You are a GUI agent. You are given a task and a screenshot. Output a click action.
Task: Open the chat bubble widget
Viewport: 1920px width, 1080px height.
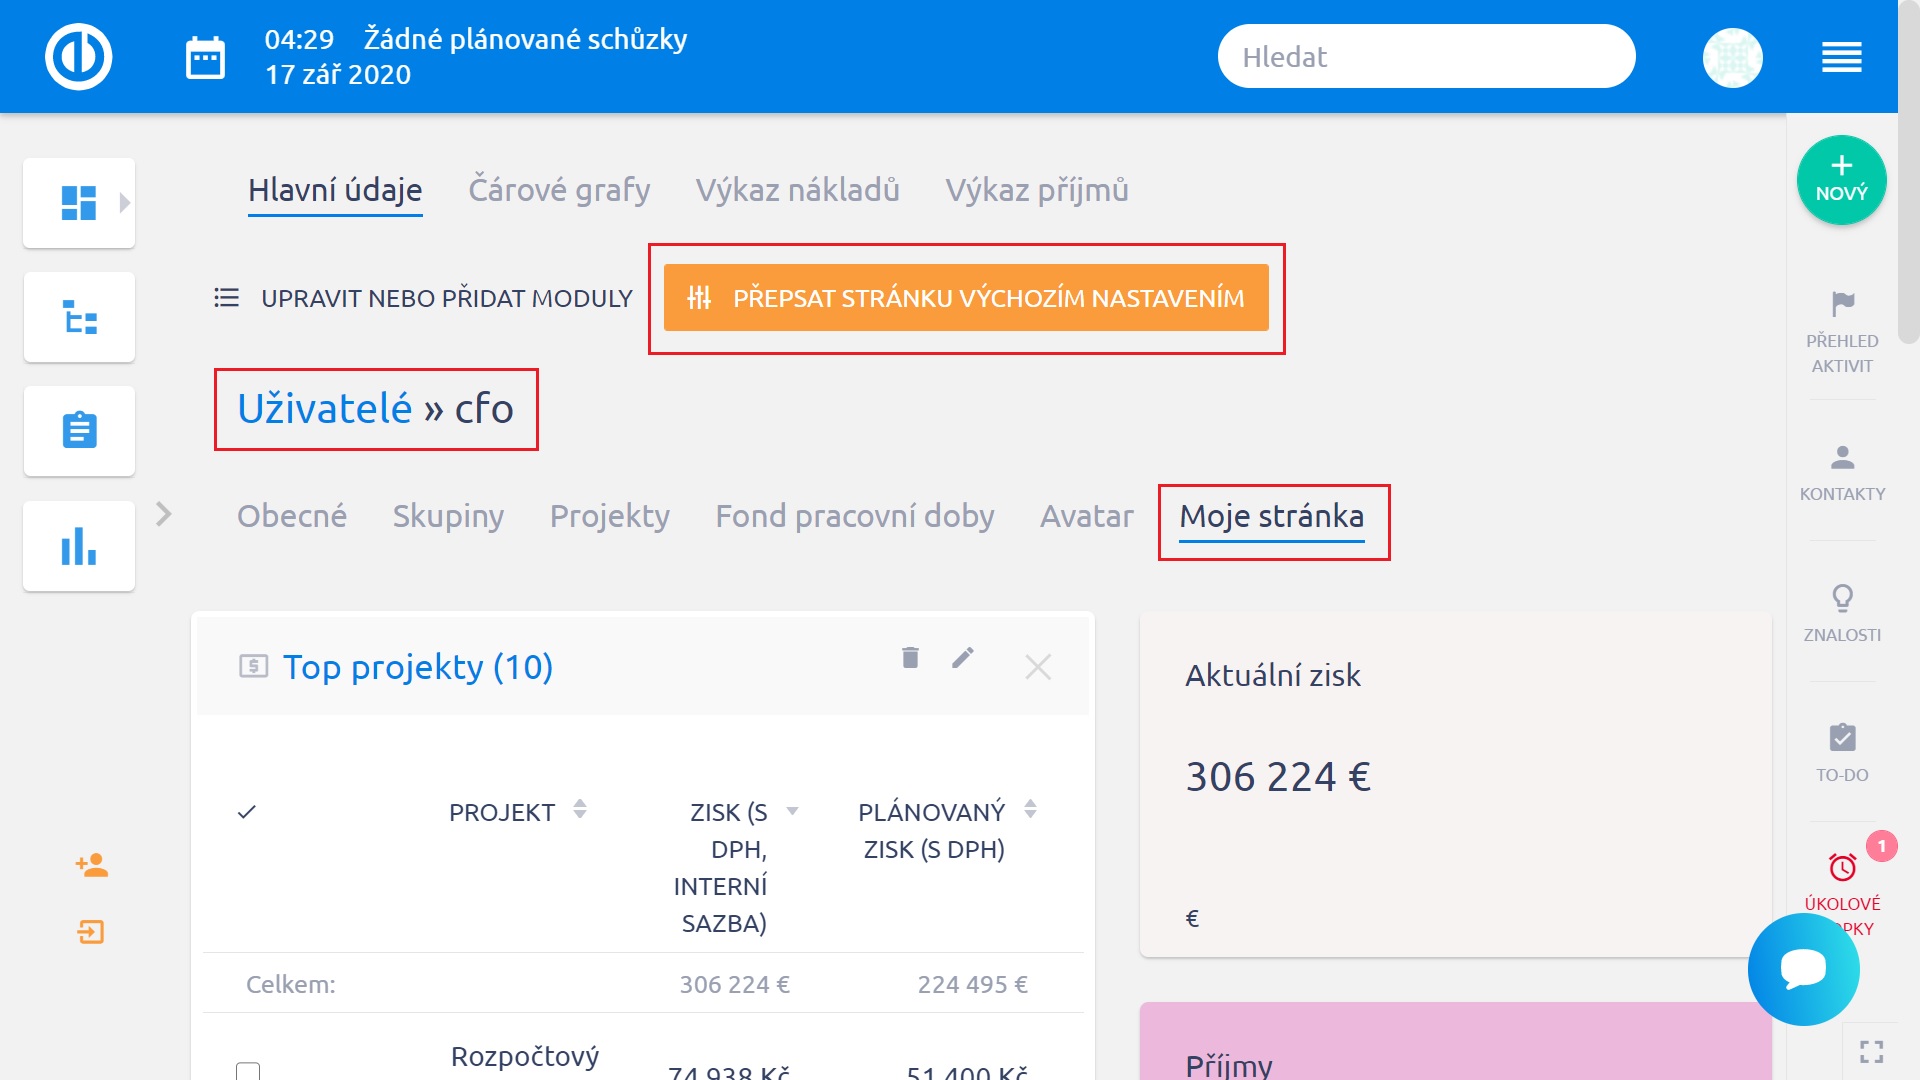(x=1803, y=969)
